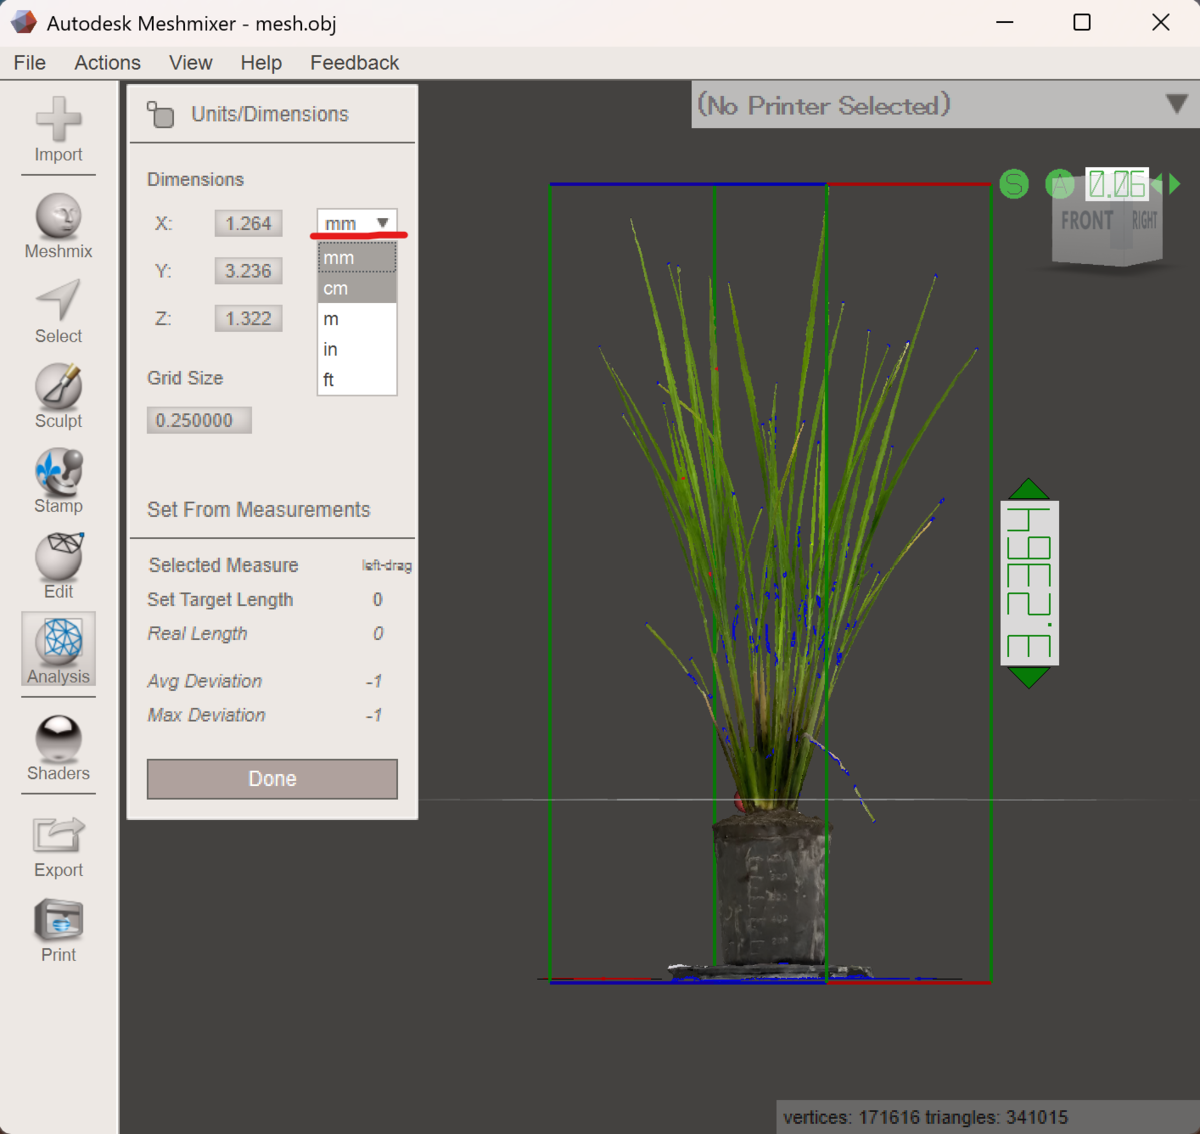Click the green up arrow above height value
The image size is (1200, 1134).
(x=1029, y=489)
